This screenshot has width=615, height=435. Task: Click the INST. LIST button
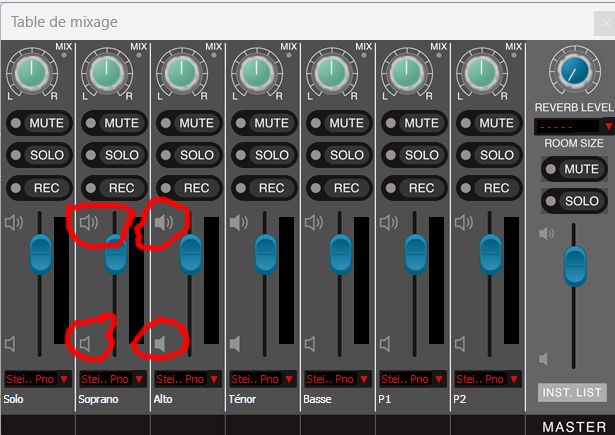[x=572, y=392]
